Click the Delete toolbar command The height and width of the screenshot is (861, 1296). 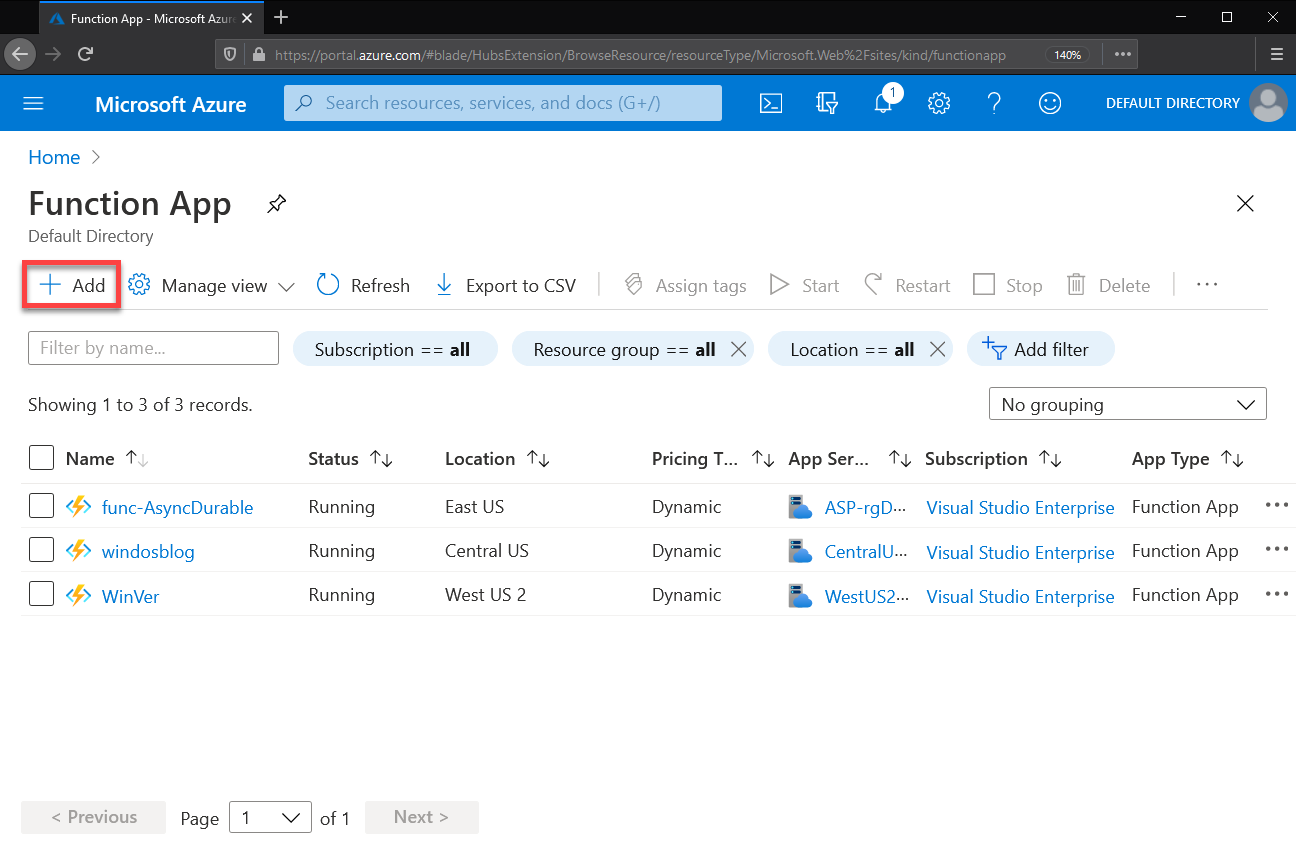[1109, 285]
